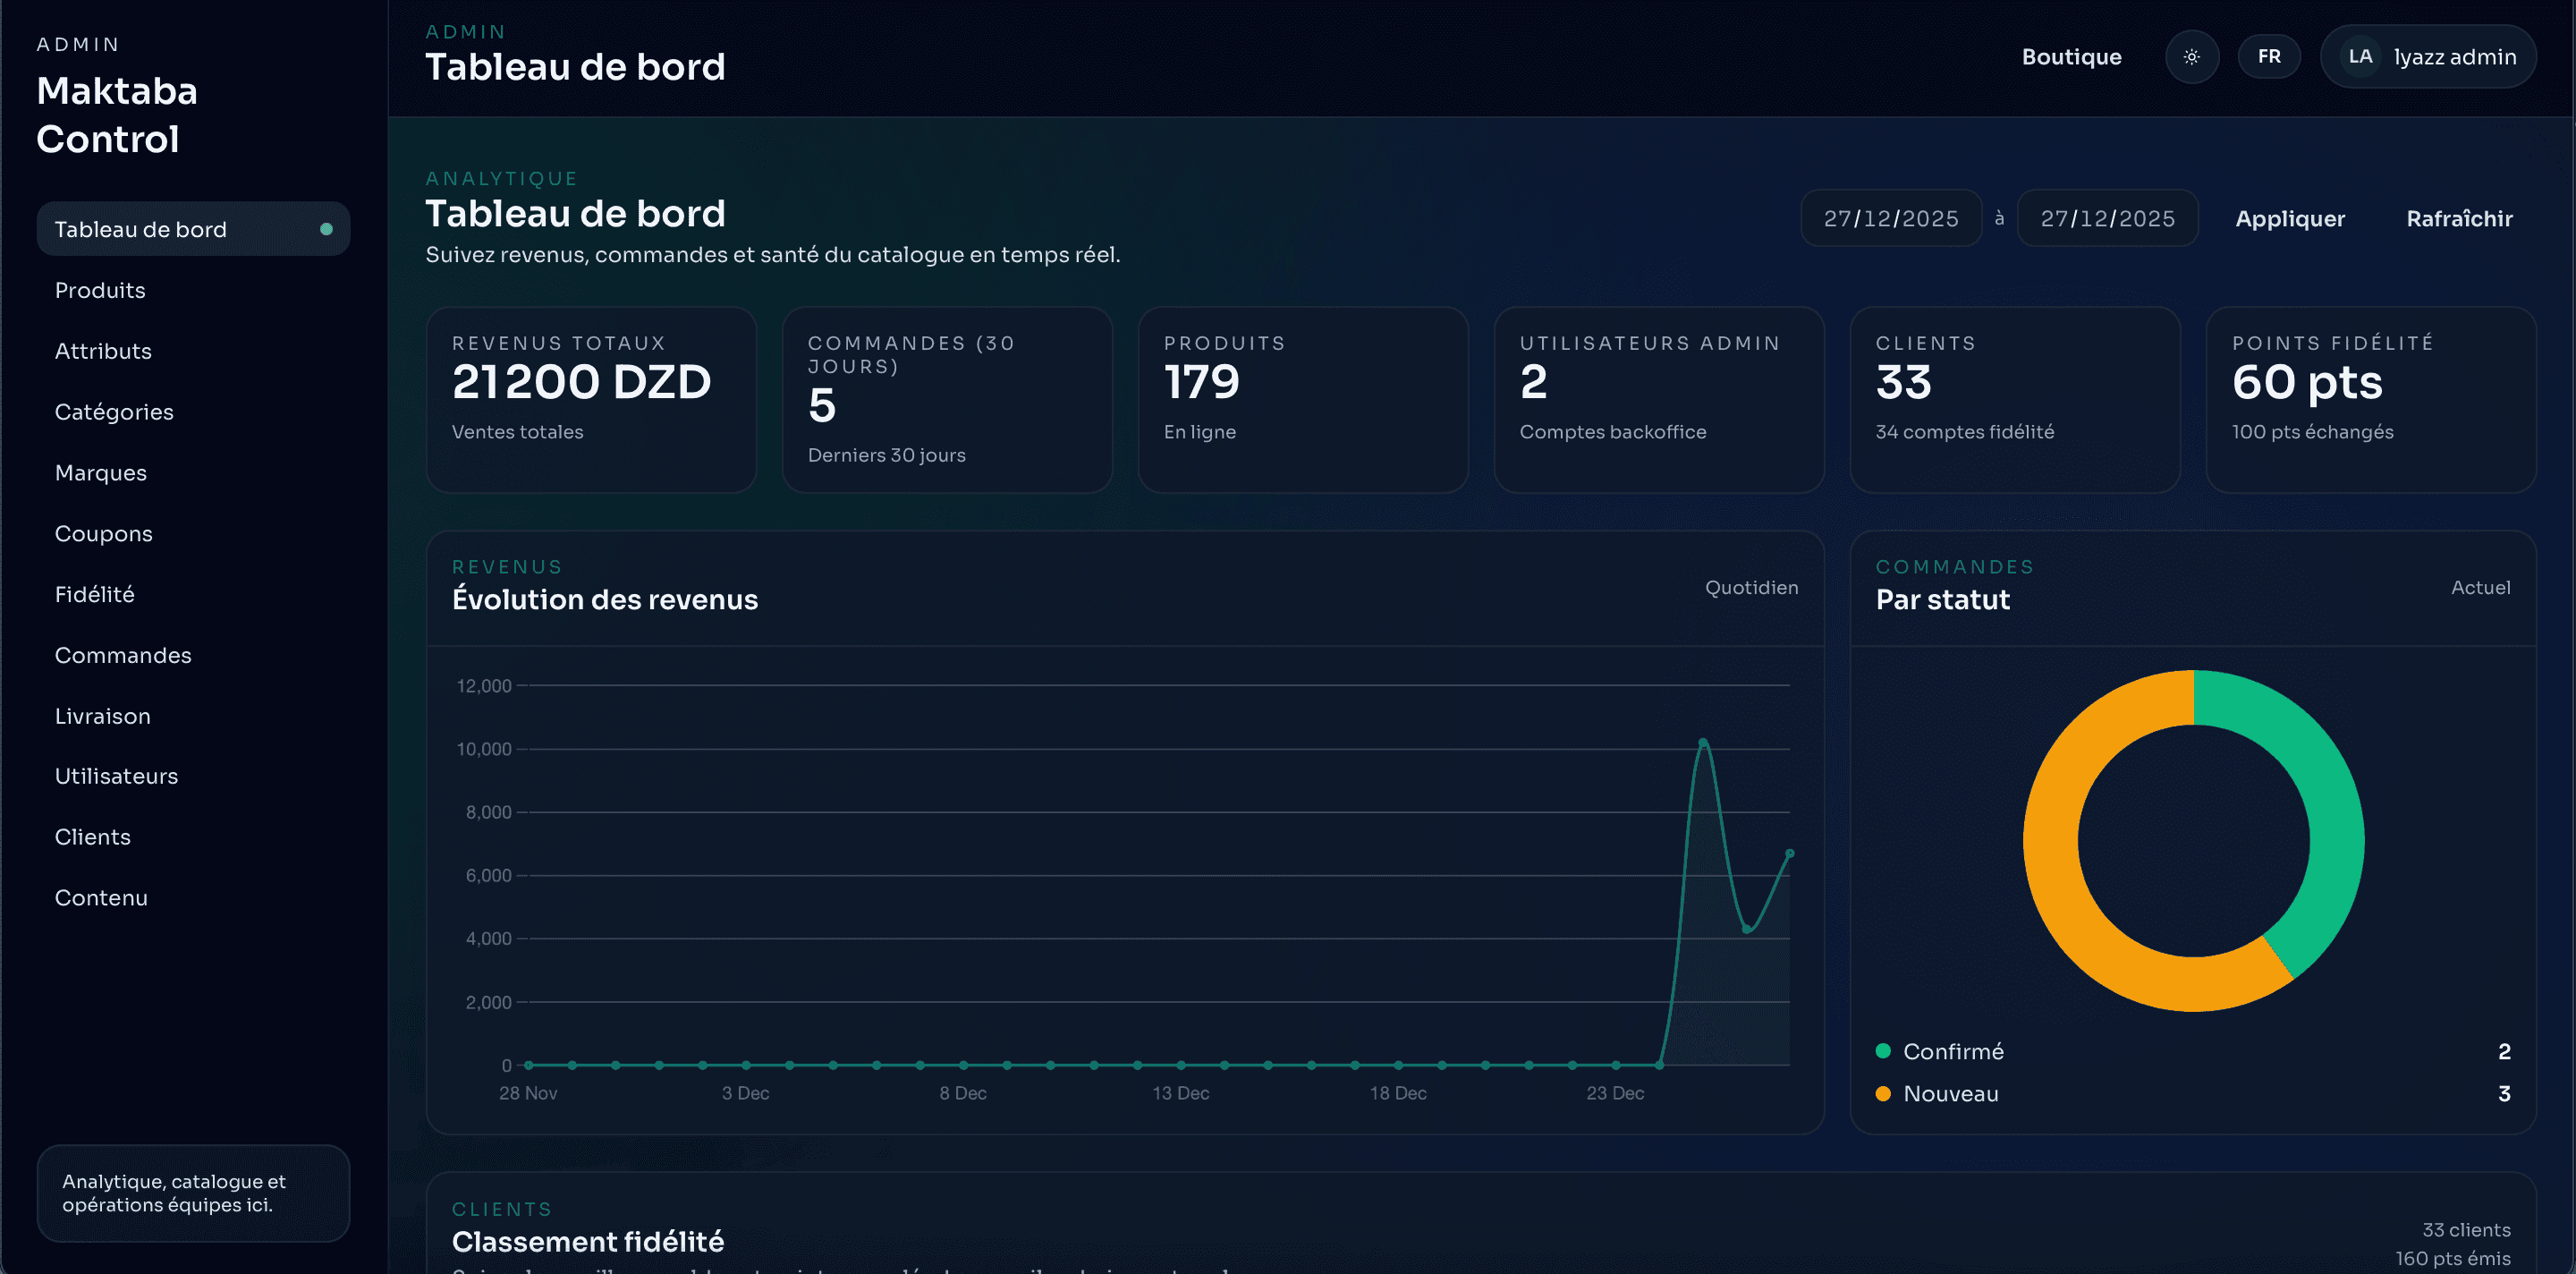Click the active dot next to Tableau de bord
The image size is (2576, 1274).
click(x=327, y=228)
